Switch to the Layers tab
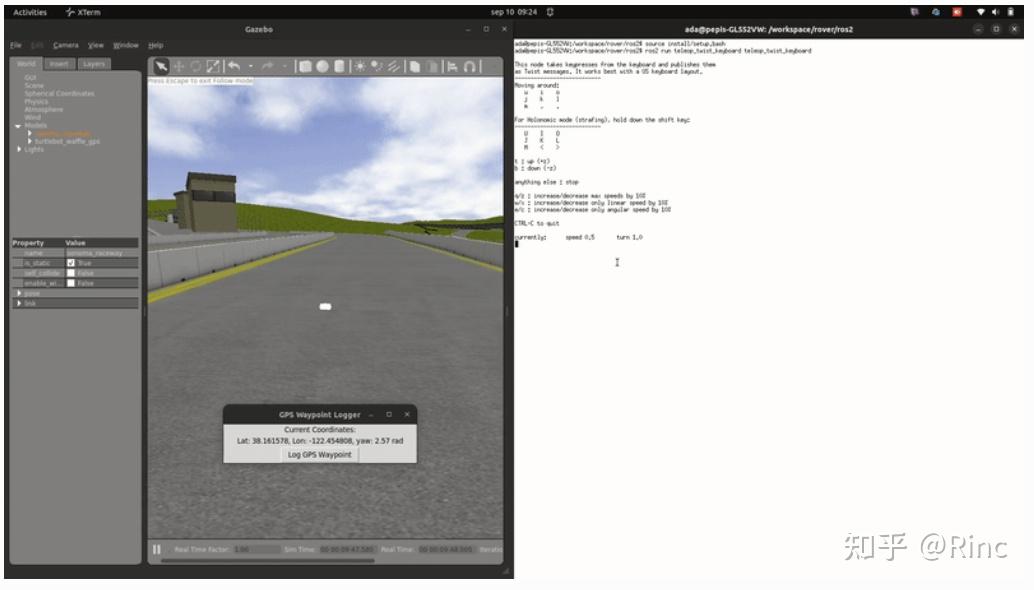 coord(94,64)
